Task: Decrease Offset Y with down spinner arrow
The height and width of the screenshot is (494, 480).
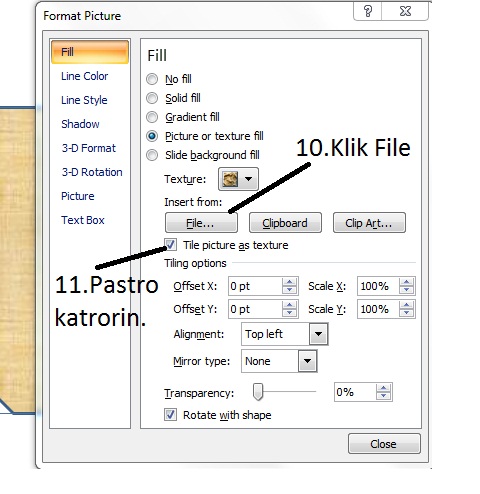Action: [289, 313]
